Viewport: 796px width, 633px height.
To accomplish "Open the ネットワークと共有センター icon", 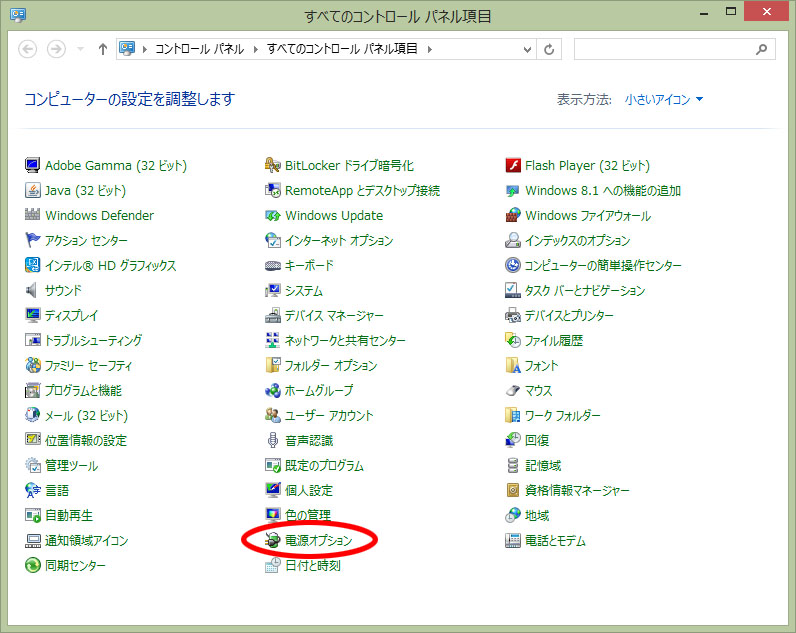I will [273, 340].
